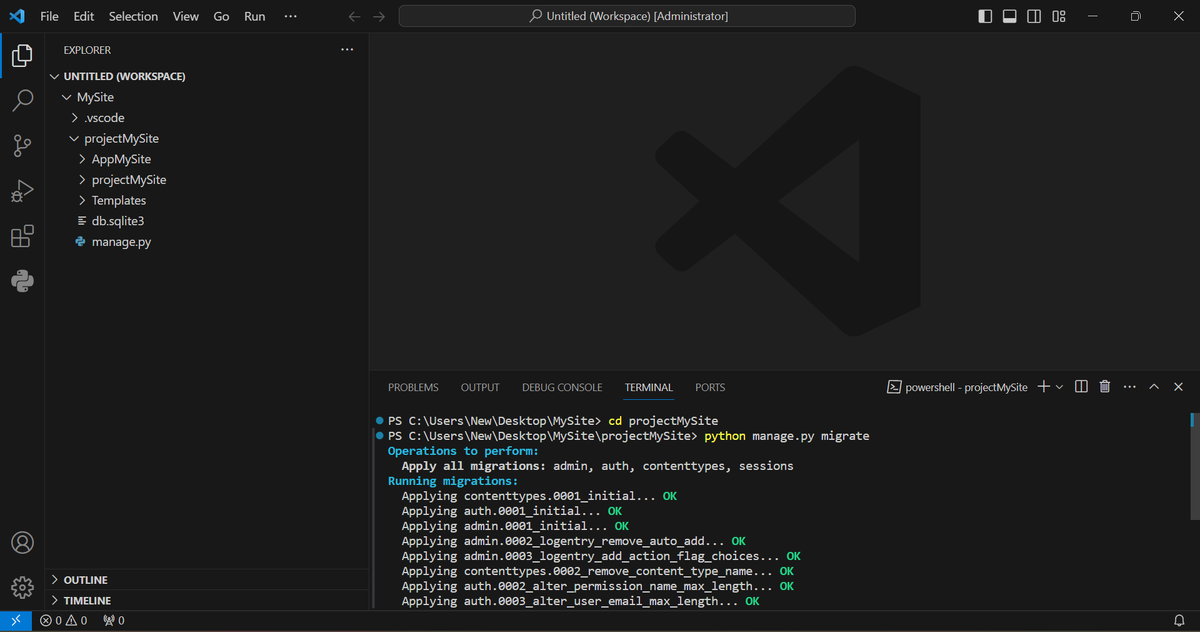Open the Search view in activity bar
The image size is (1200, 632).
[22, 101]
